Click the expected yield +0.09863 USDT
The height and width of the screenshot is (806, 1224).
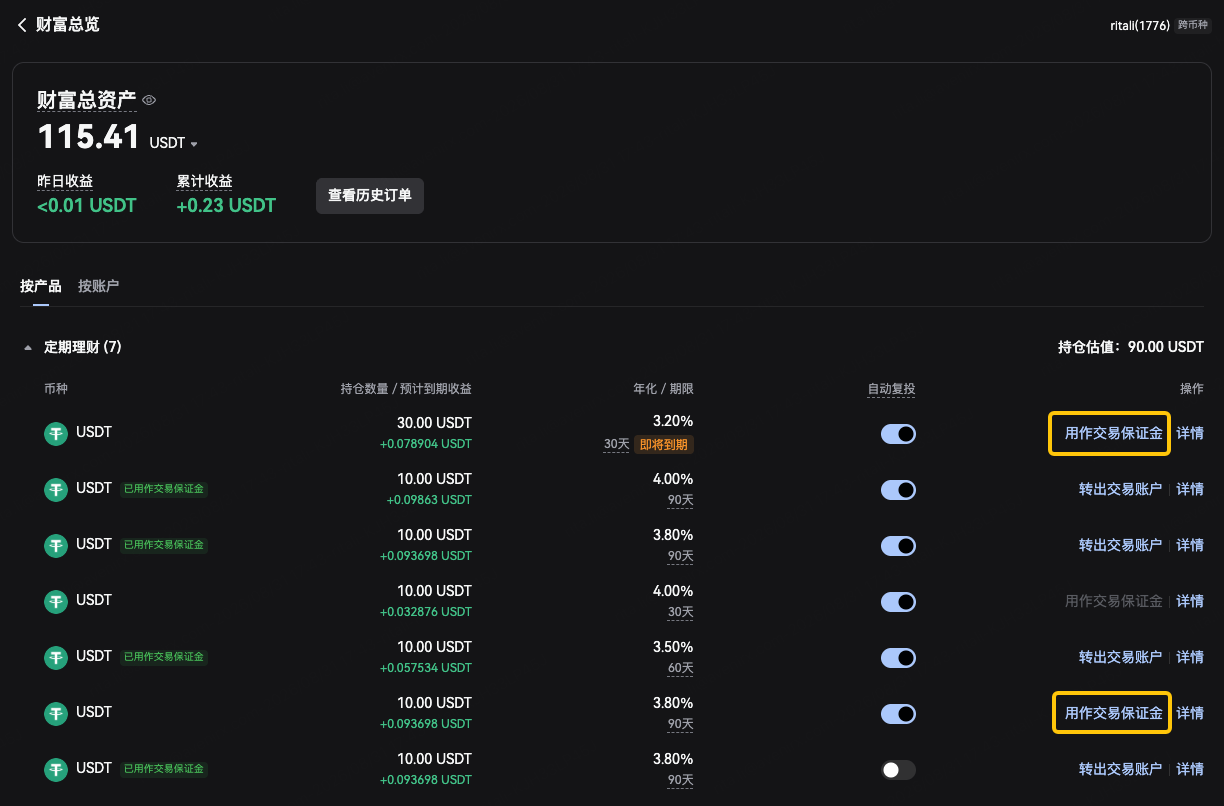click(x=429, y=499)
